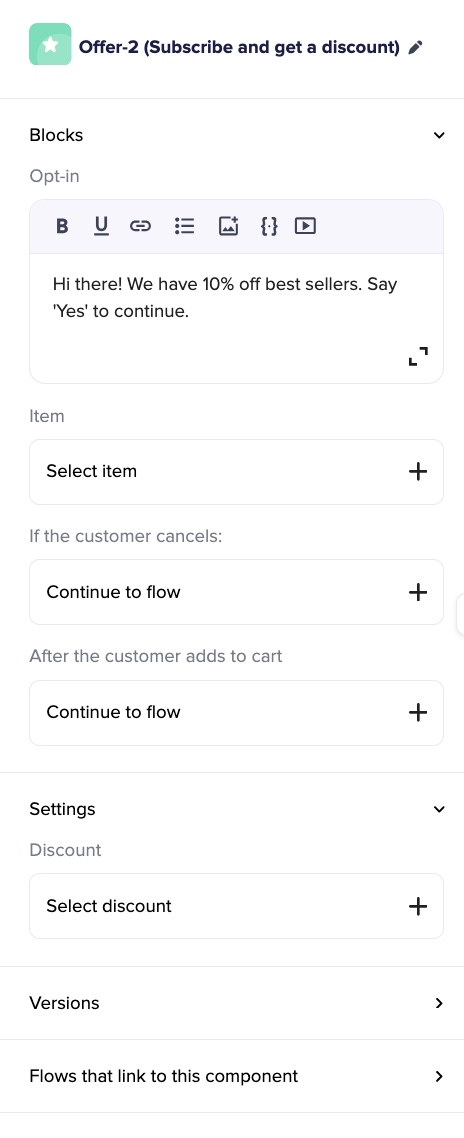Add flow for customer cancels option
The width and height of the screenshot is (464, 1138).
click(418, 592)
